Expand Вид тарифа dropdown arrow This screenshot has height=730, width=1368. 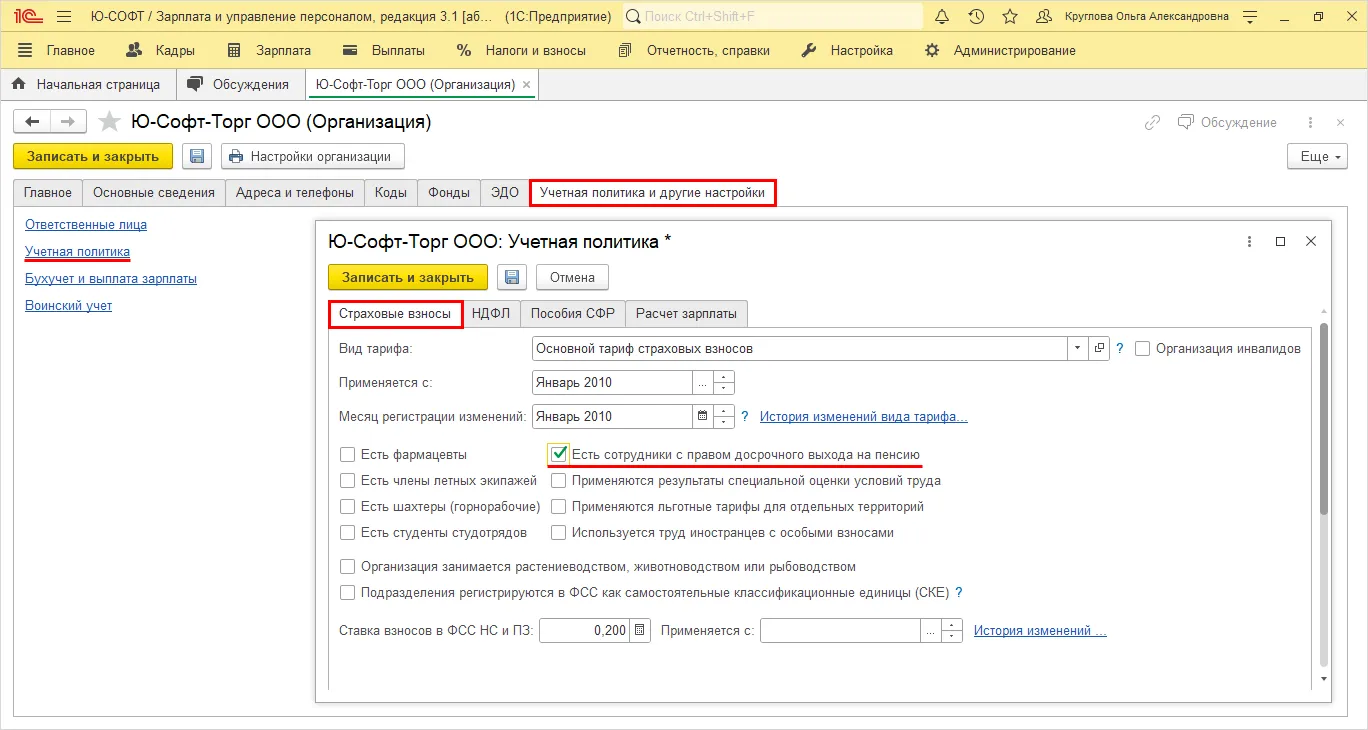[x=1078, y=349]
